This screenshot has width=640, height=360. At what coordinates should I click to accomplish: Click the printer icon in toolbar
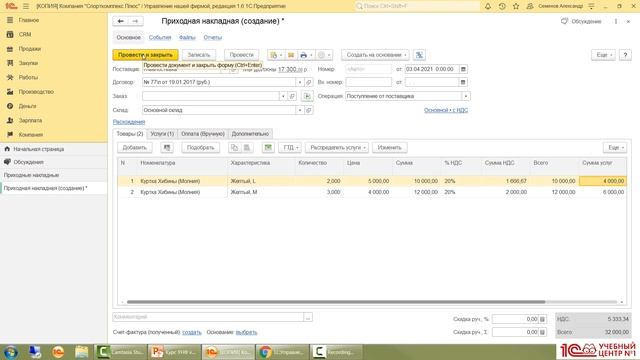tap(303, 55)
